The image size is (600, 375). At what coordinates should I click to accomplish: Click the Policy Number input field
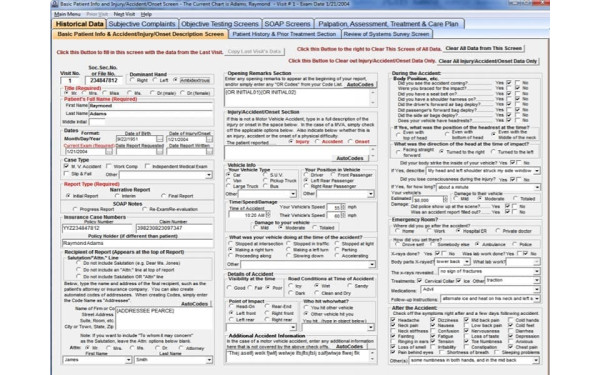[97, 228]
